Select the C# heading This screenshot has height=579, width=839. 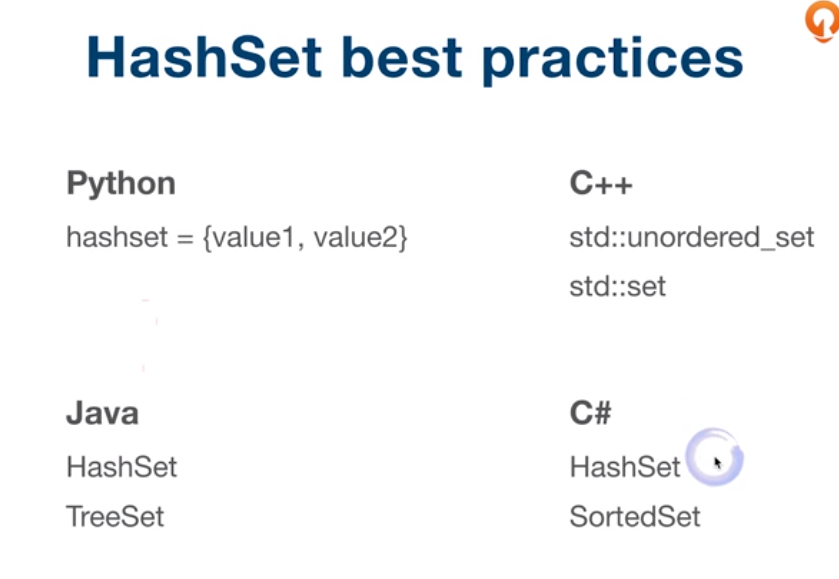click(x=590, y=413)
